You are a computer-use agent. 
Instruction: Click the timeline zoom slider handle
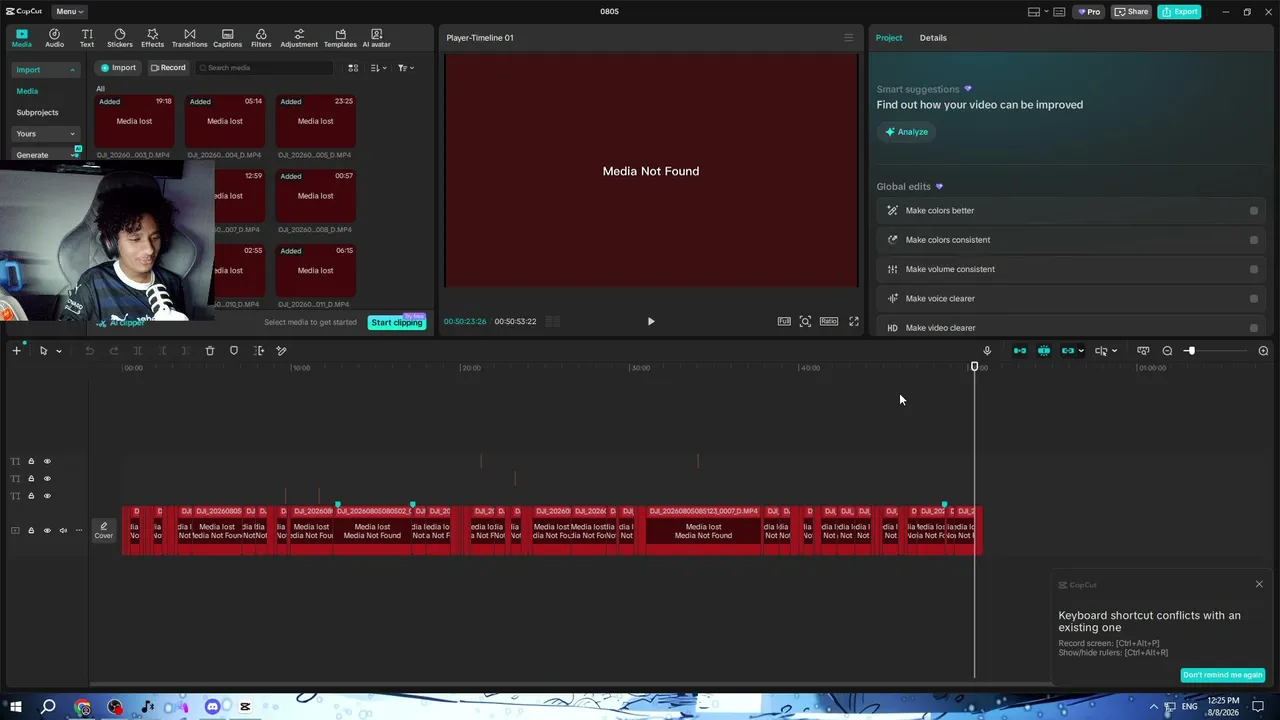(x=1190, y=351)
